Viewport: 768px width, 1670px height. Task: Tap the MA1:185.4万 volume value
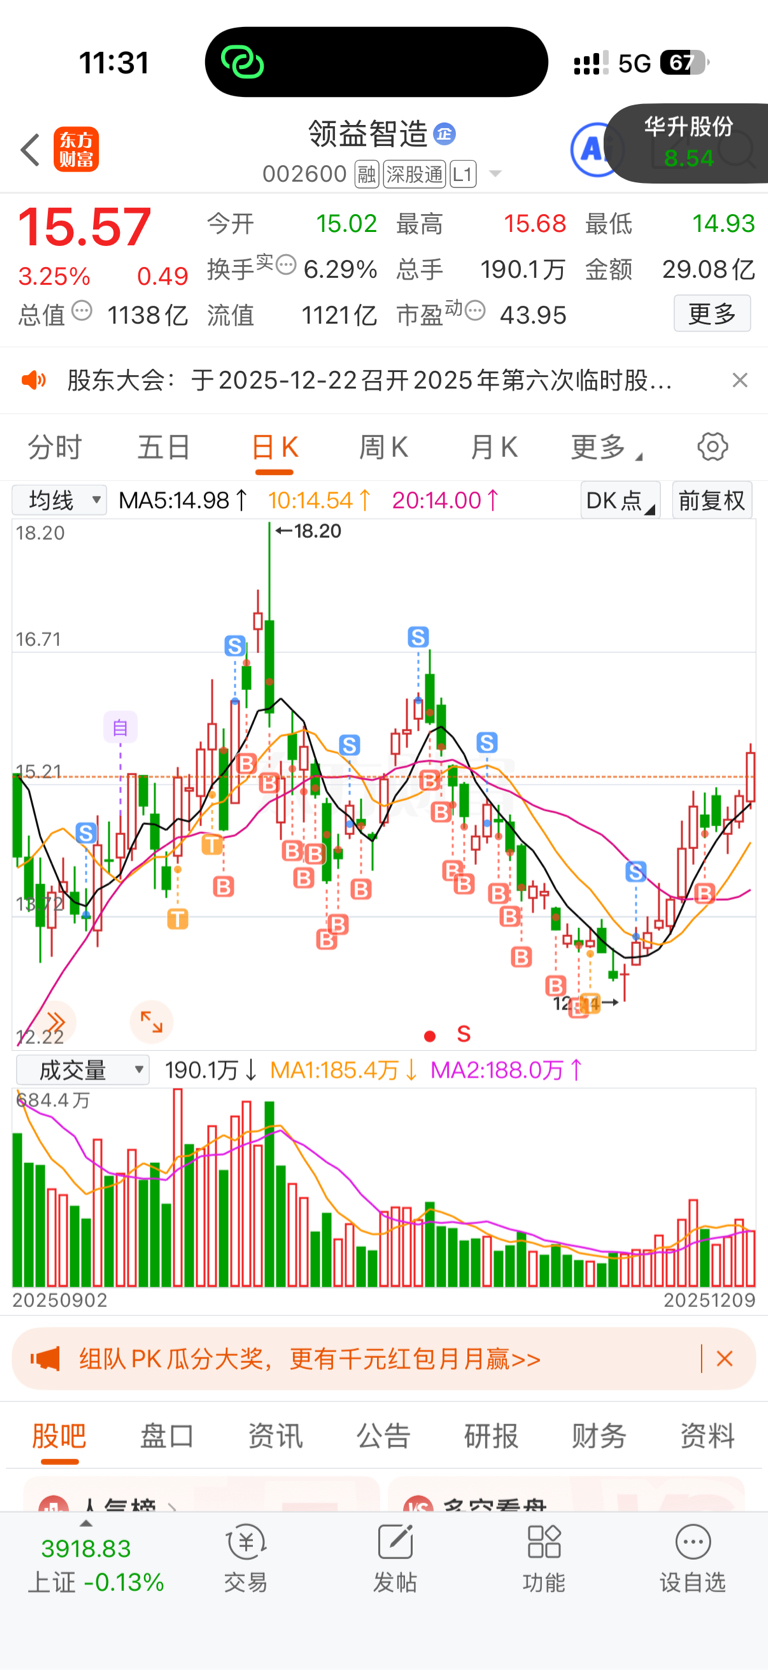[x=345, y=1070]
